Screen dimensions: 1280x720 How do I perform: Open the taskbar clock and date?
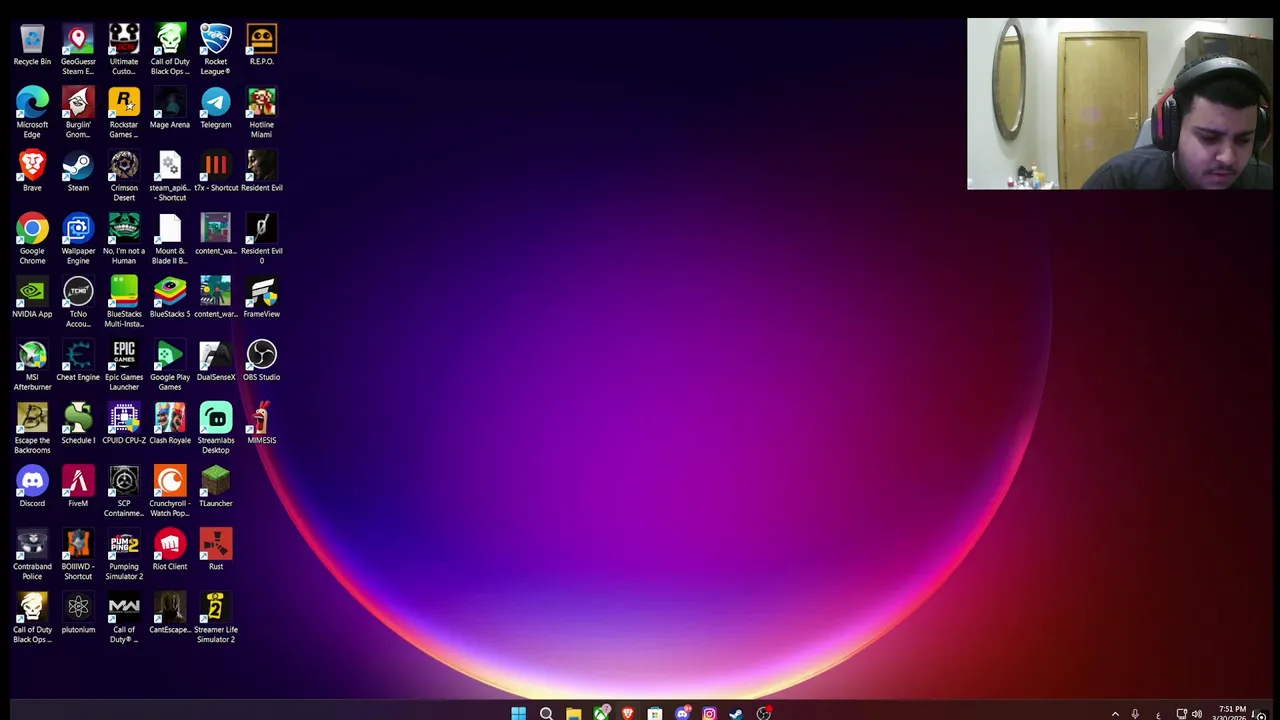tap(1232, 713)
